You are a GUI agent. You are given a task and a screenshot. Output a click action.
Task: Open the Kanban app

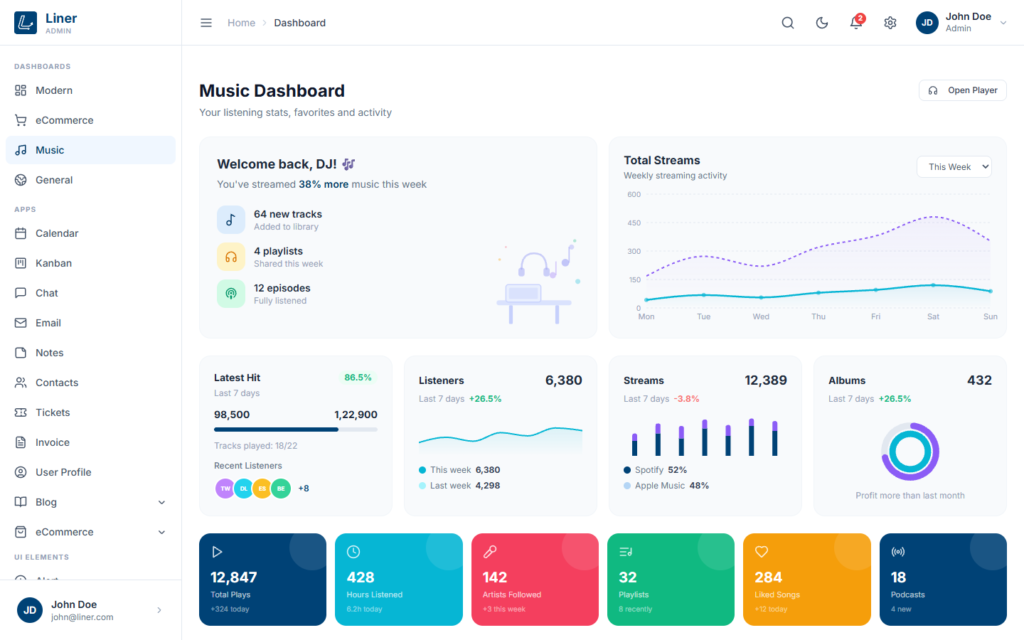91,263
